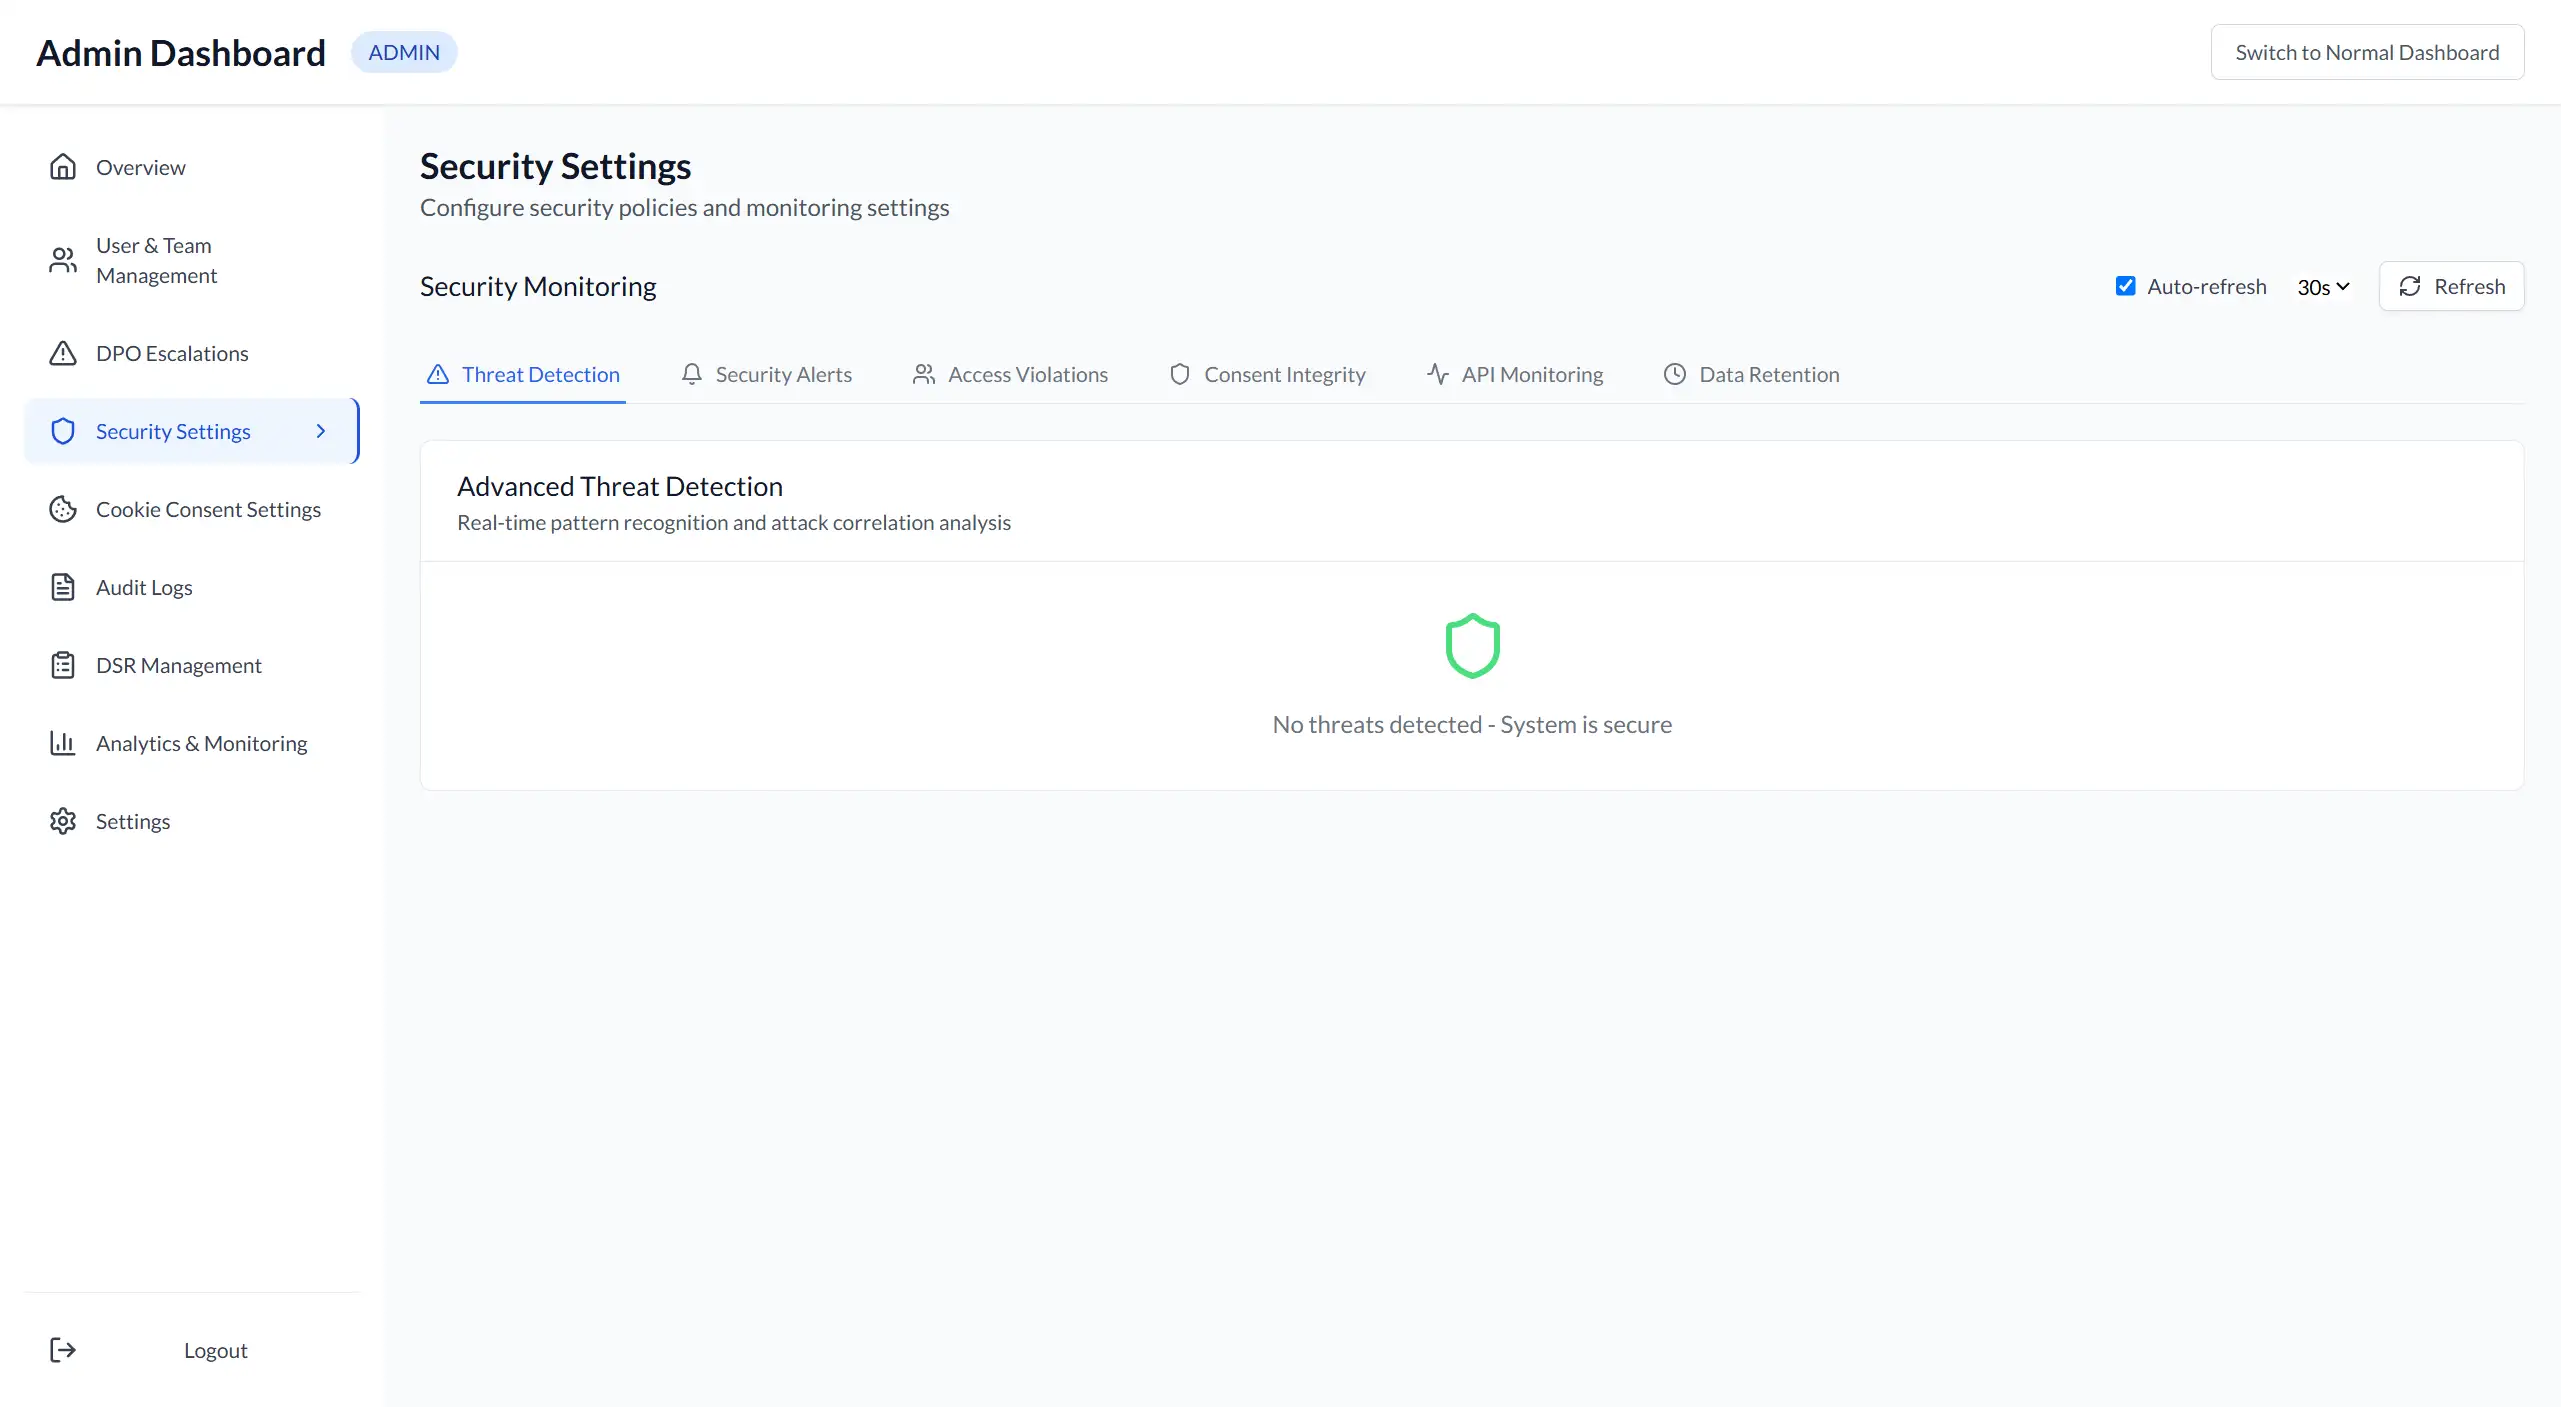The height and width of the screenshot is (1407, 2561).
Task: Select the ADMIN badge next to title
Action: [x=403, y=52]
